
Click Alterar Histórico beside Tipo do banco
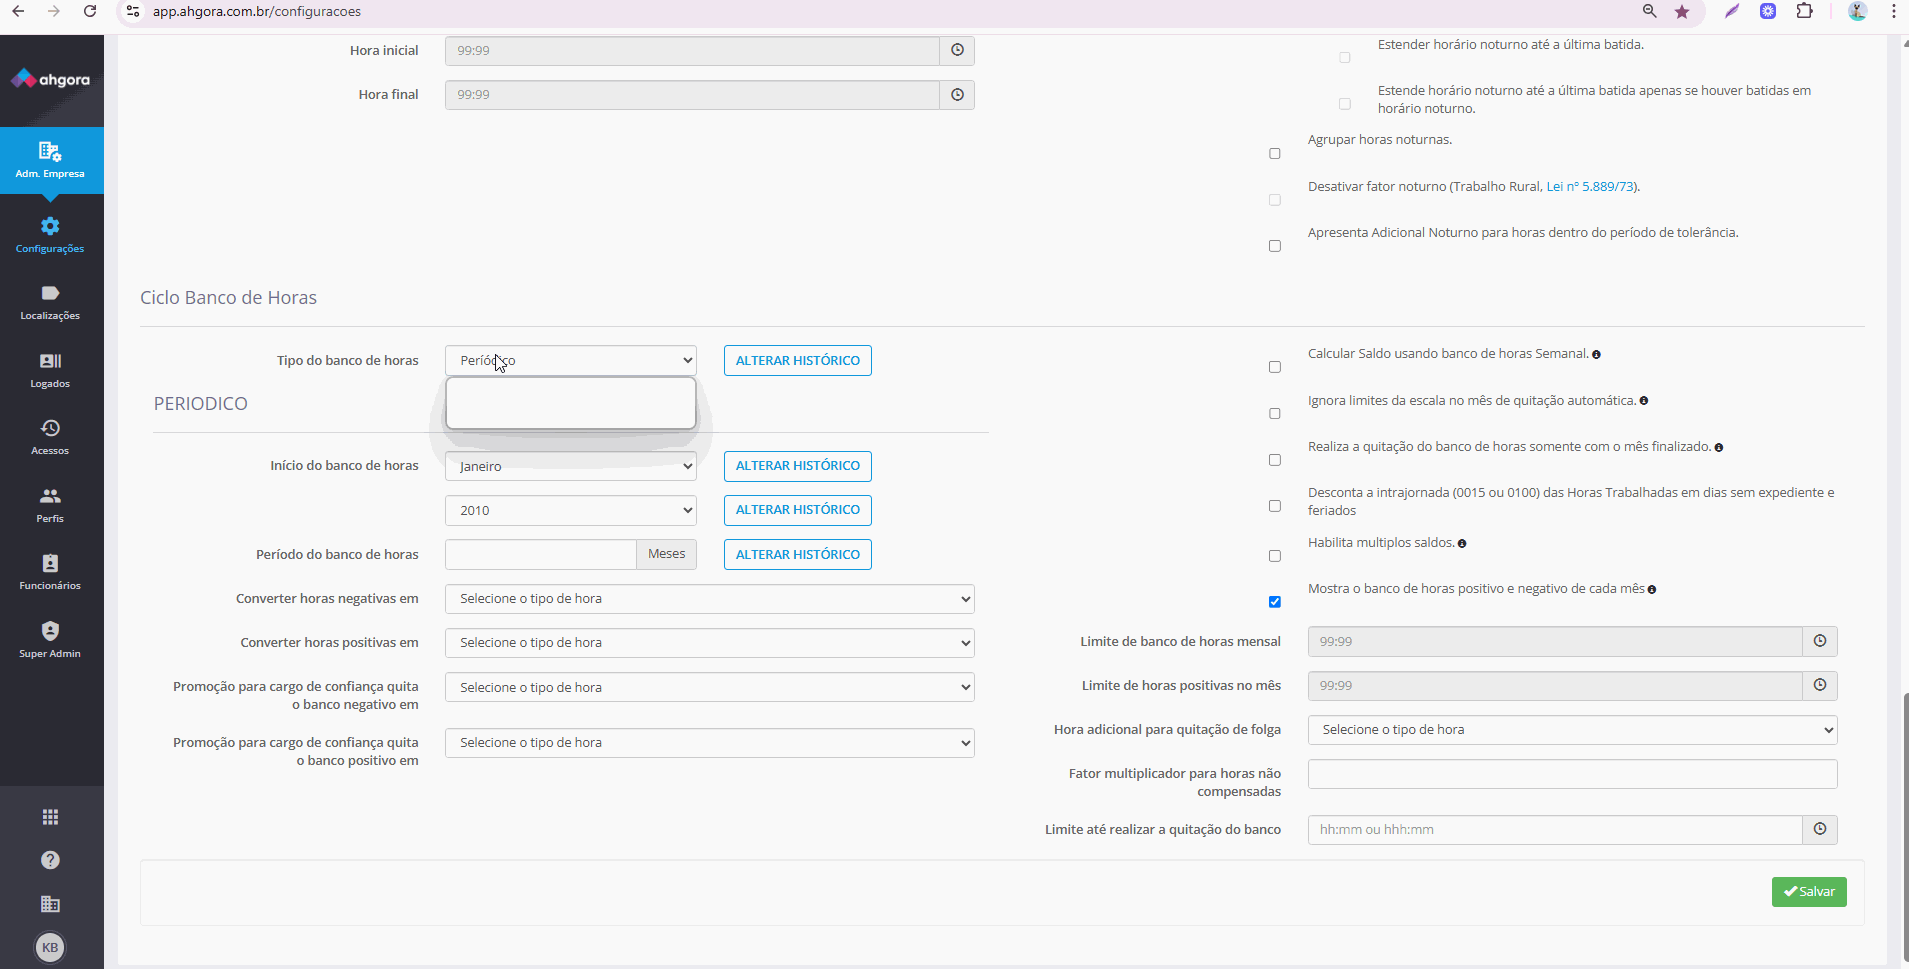tap(798, 360)
